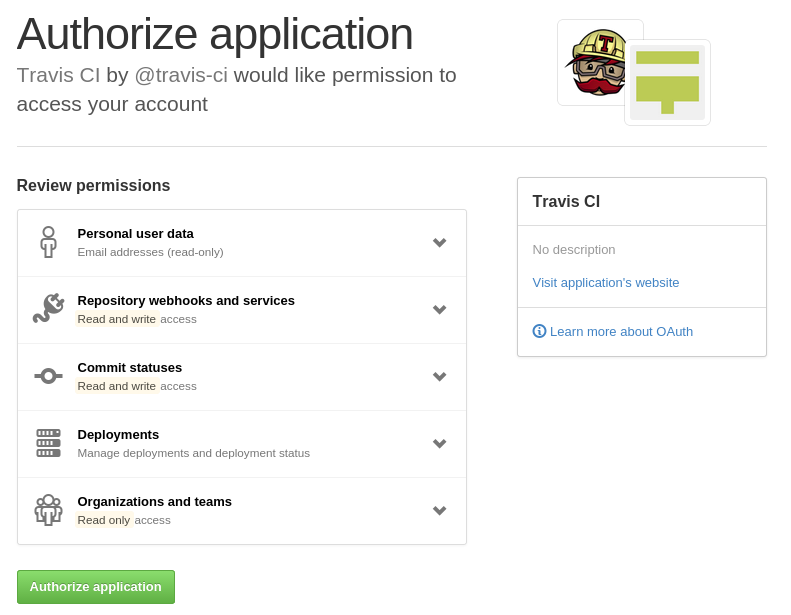This screenshot has width=791, height=615.
Task: Click the Commit statuses commit icon
Action: (x=48, y=376)
